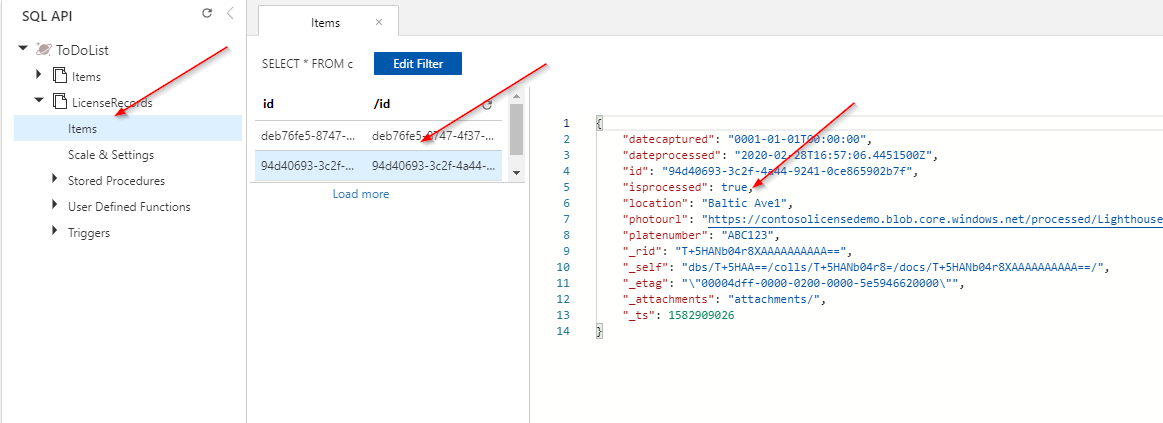
Task: Collapse the ToDoList database node
Action: tap(23, 50)
